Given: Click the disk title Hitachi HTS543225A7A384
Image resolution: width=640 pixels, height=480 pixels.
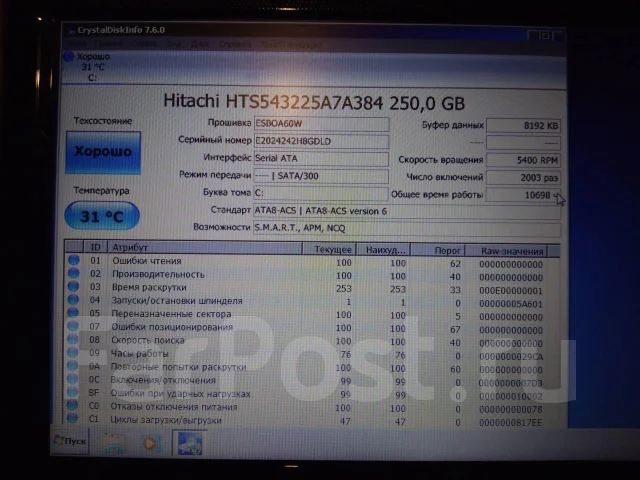Looking at the screenshot, I should (x=273, y=102).
